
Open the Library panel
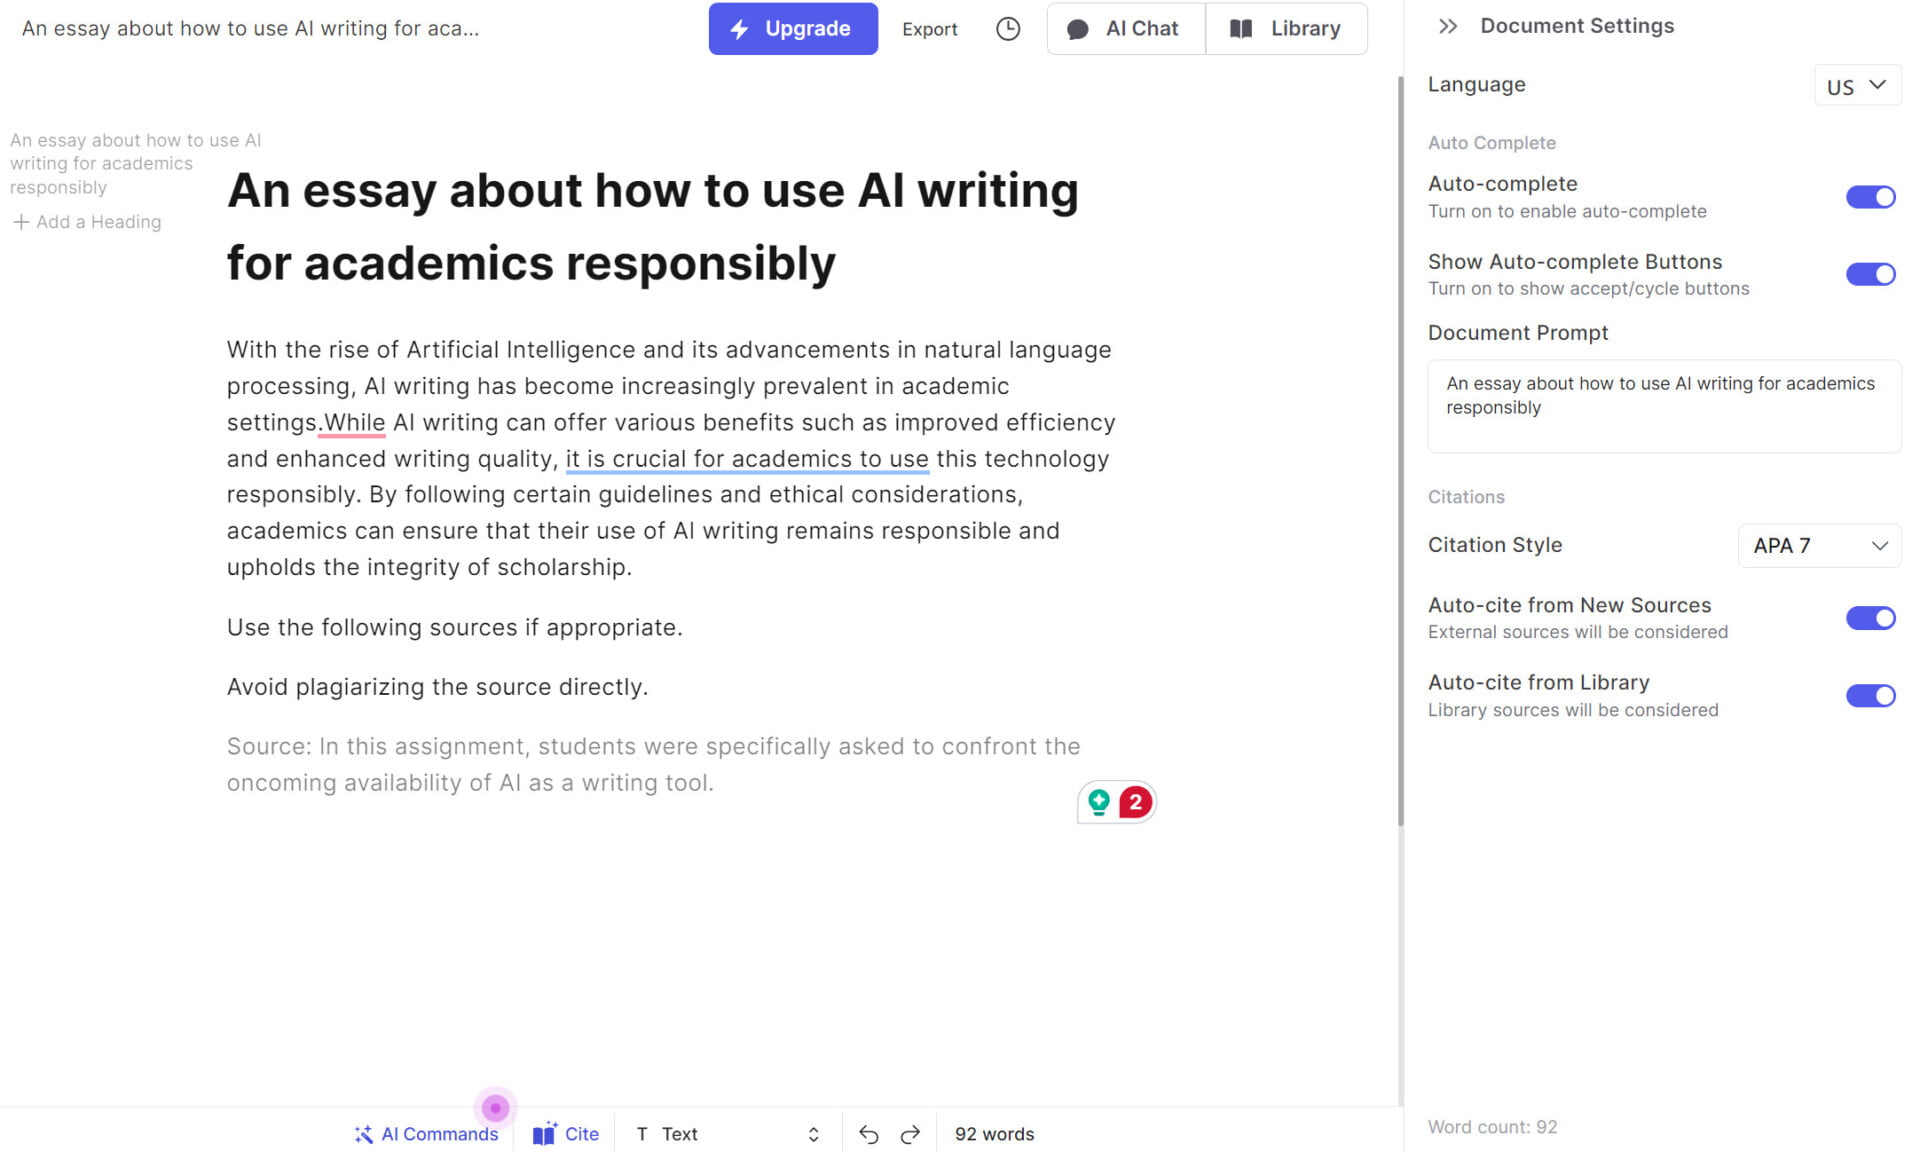[x=1287, y=29]
